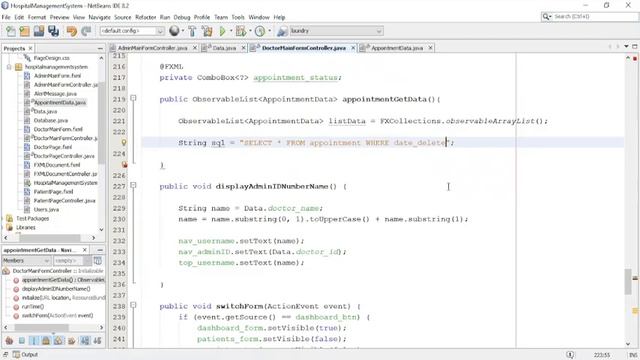Collapse the switchForm method fold at line 238
The image size is (640, 360).
pyautogui.click(x=133, y=305)
